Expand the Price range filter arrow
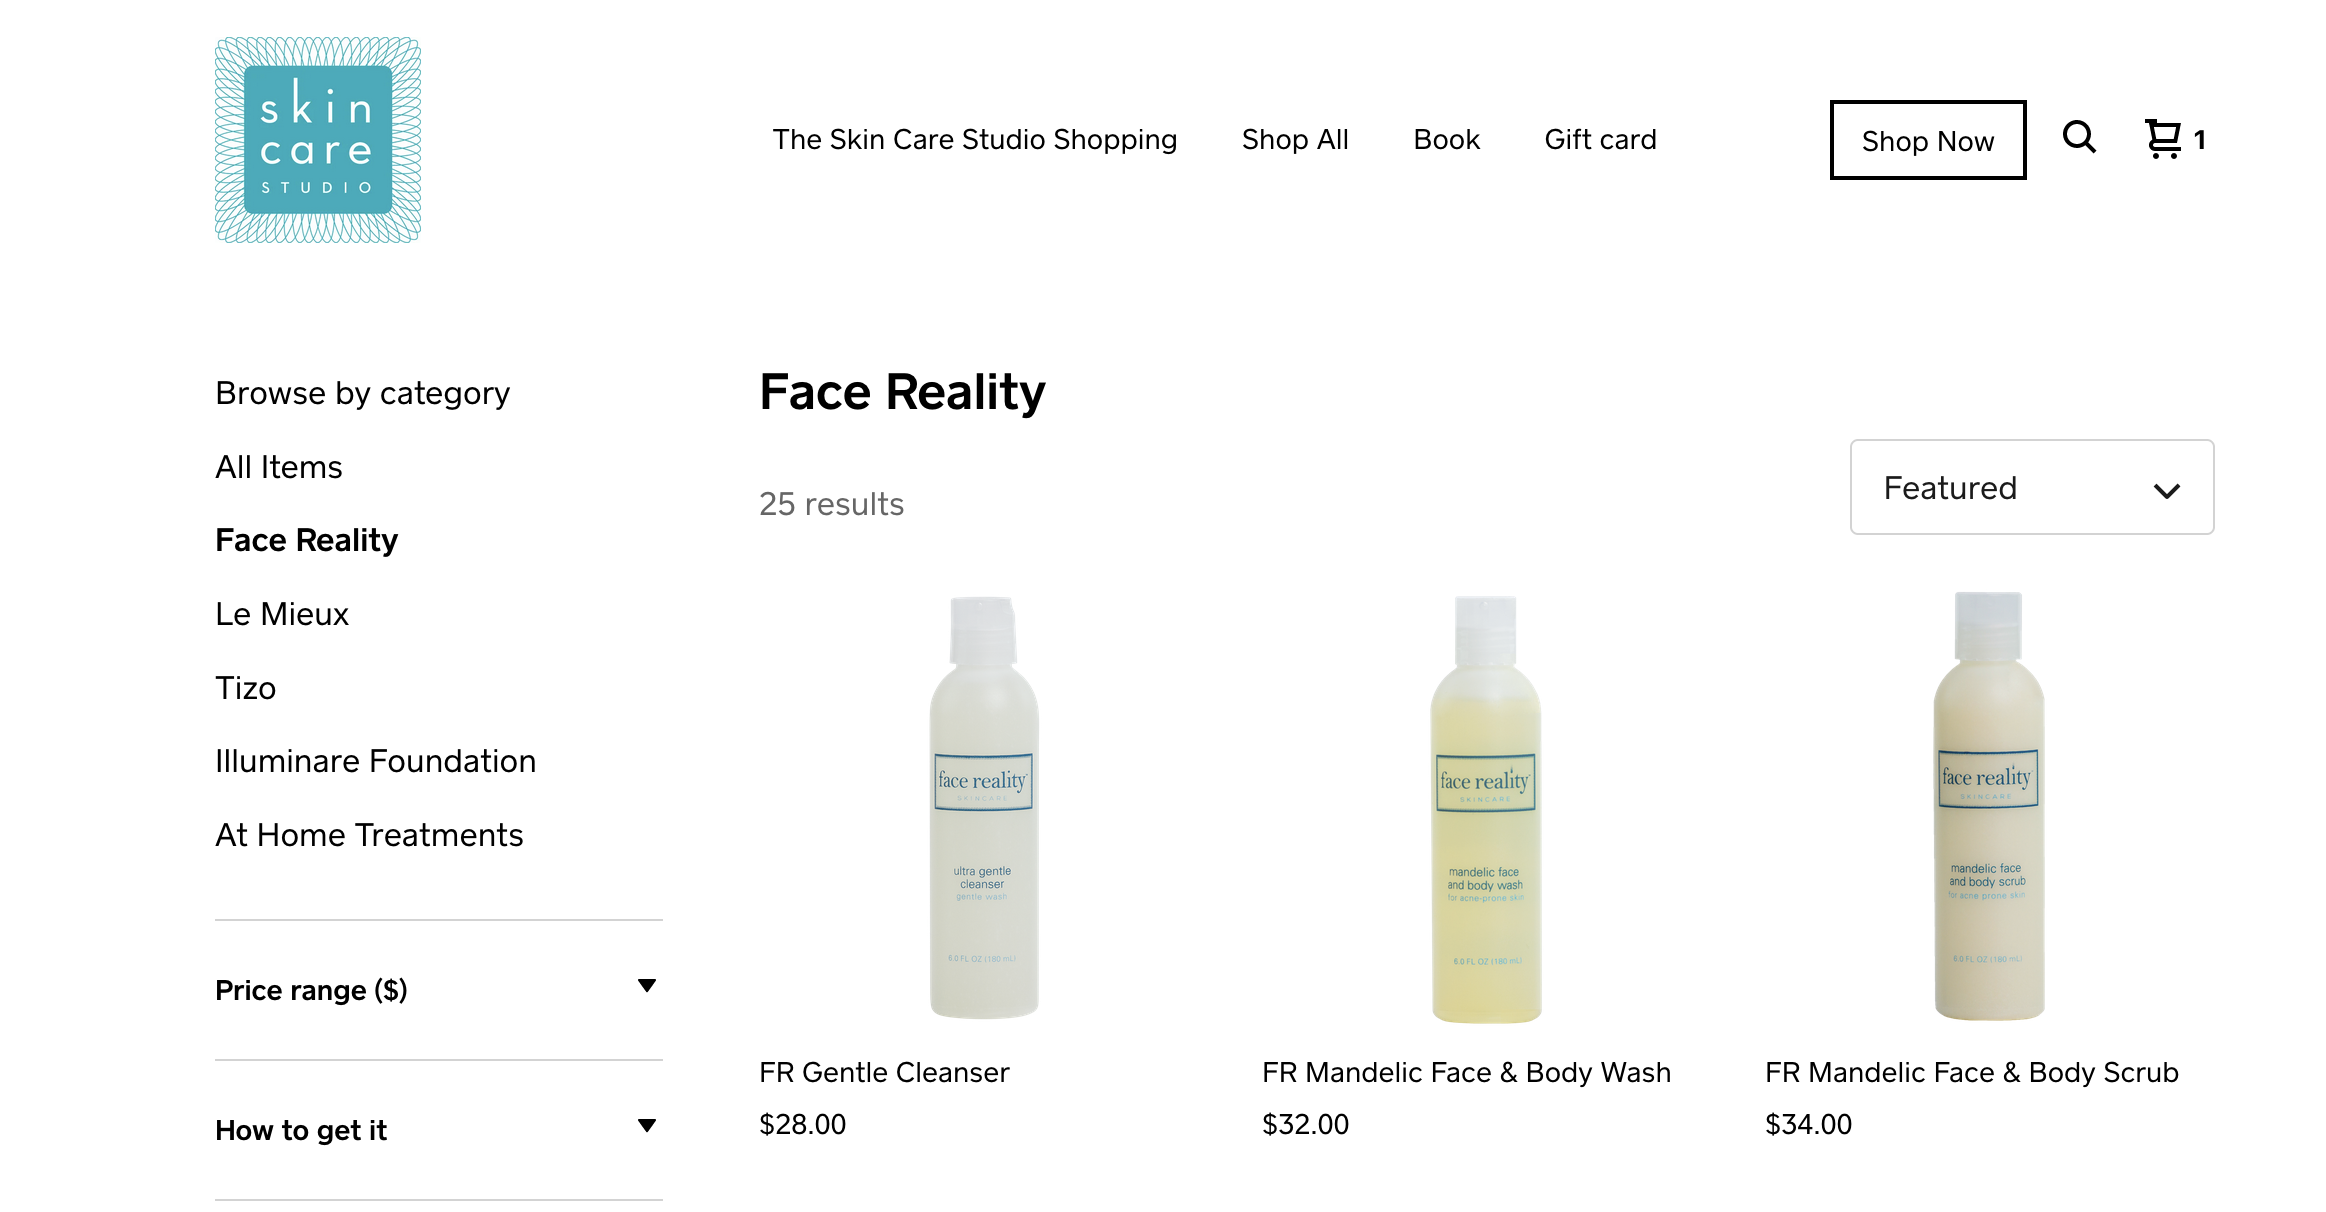The width and height of the screenshot is (2326, 1212). [647, 987]
